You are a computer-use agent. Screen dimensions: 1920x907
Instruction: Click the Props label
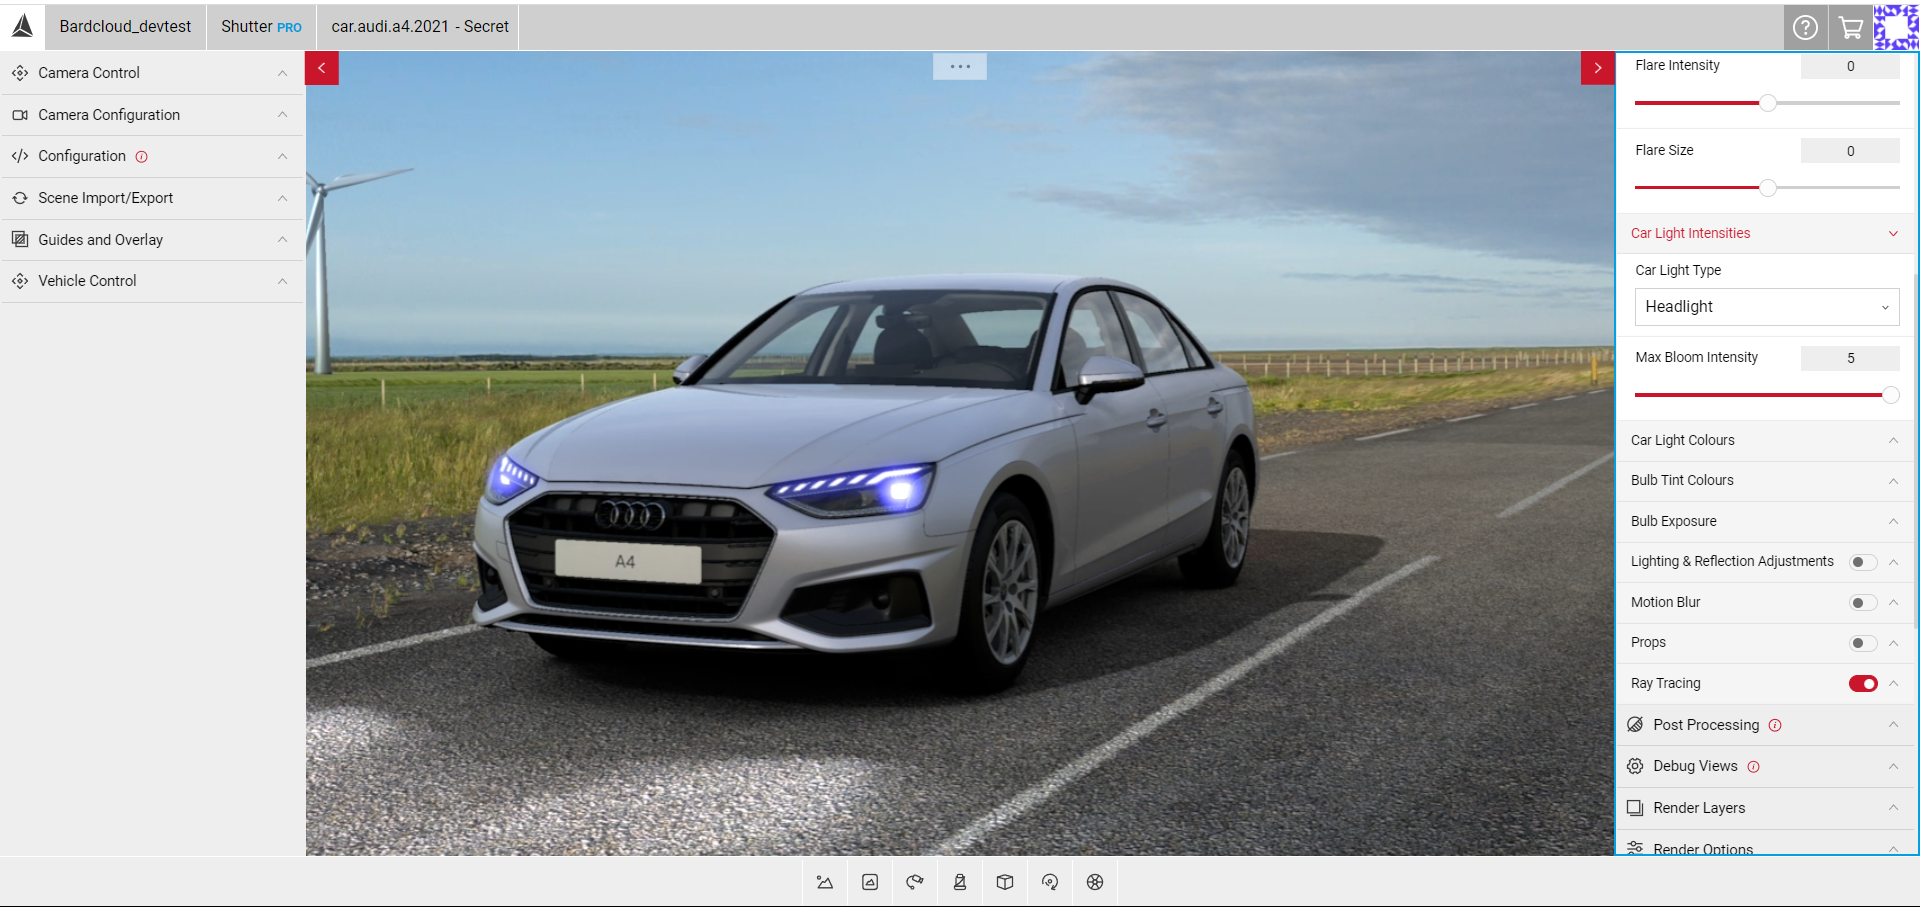pyautogui.click(x=1648, y=642)
